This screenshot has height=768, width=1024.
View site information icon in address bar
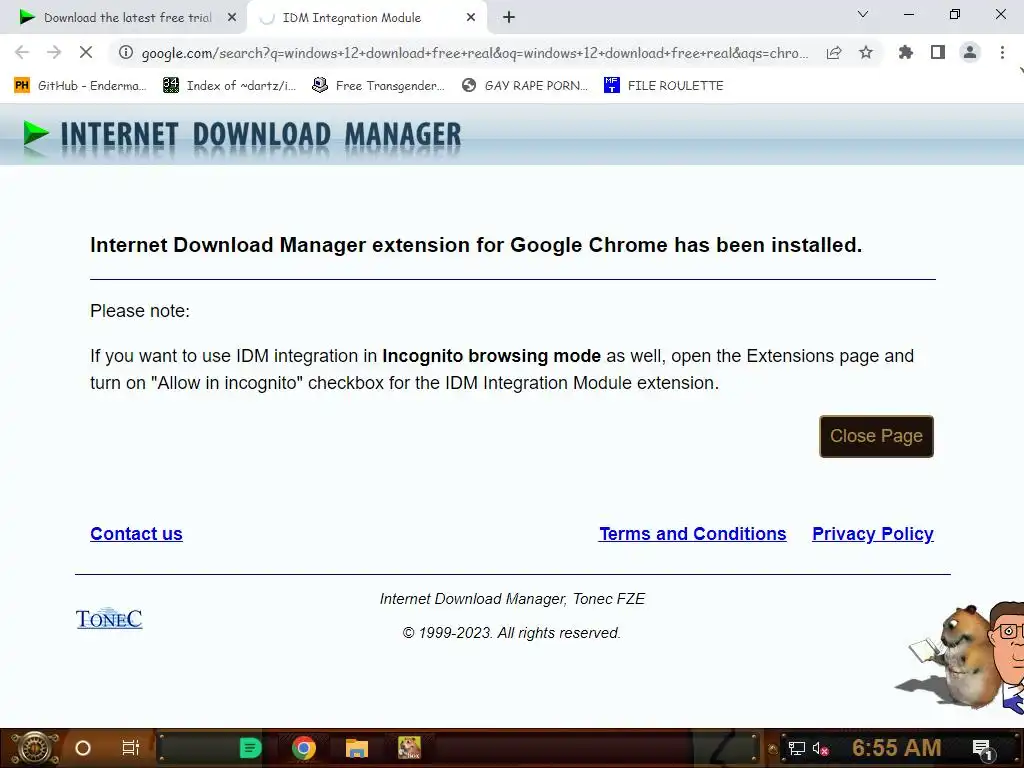tap(125, 53)
